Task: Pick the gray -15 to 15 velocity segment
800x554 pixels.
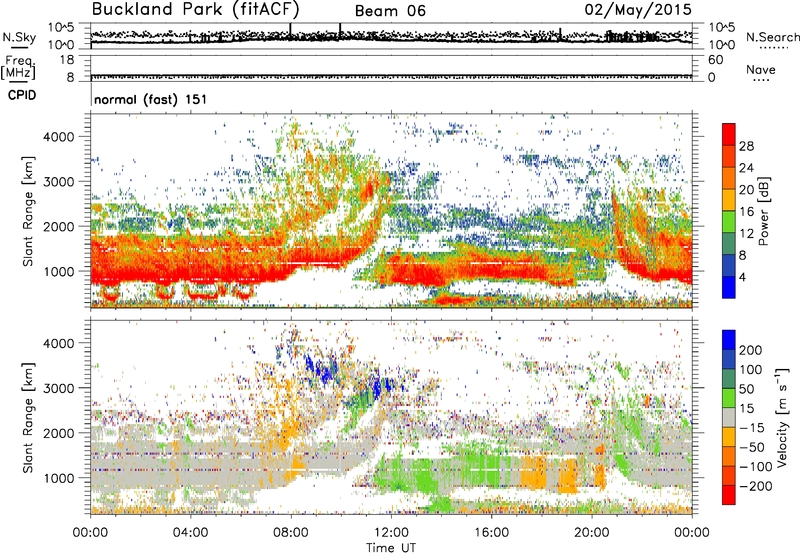Action: (729, 417)
